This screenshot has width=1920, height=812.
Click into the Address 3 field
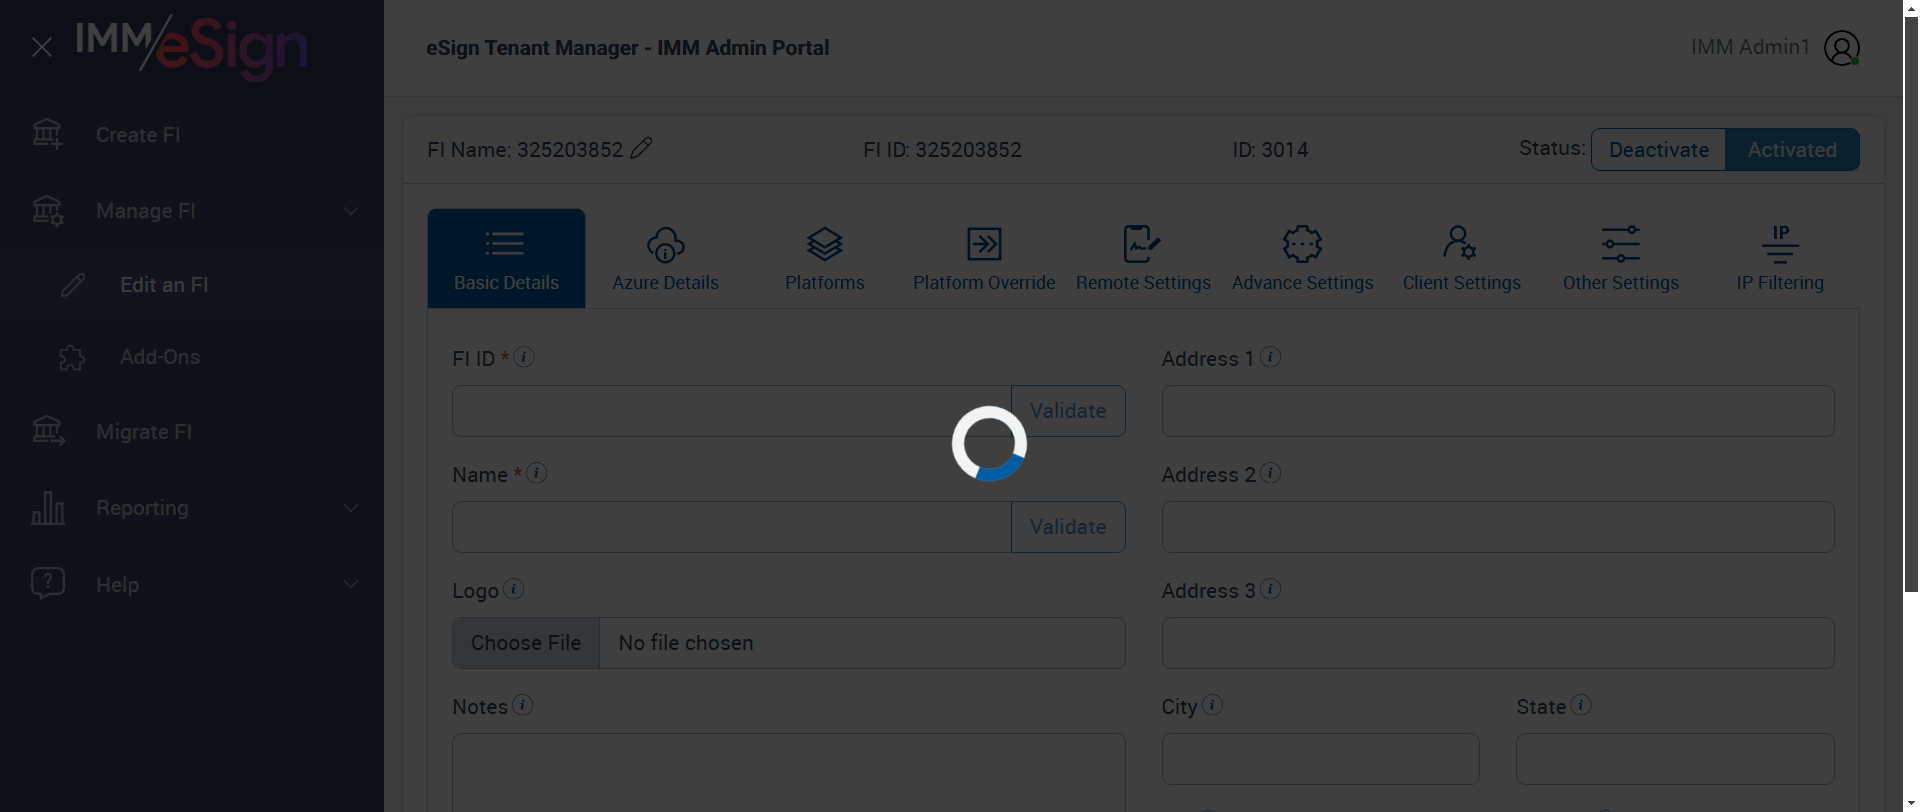coord(1498,643)
